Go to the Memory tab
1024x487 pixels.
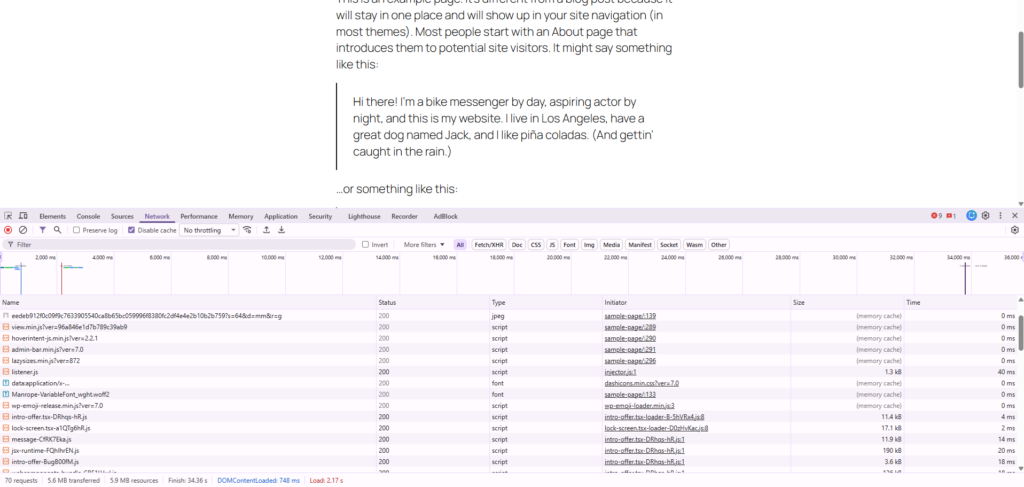pyautogui.click(x=241, y=216)
